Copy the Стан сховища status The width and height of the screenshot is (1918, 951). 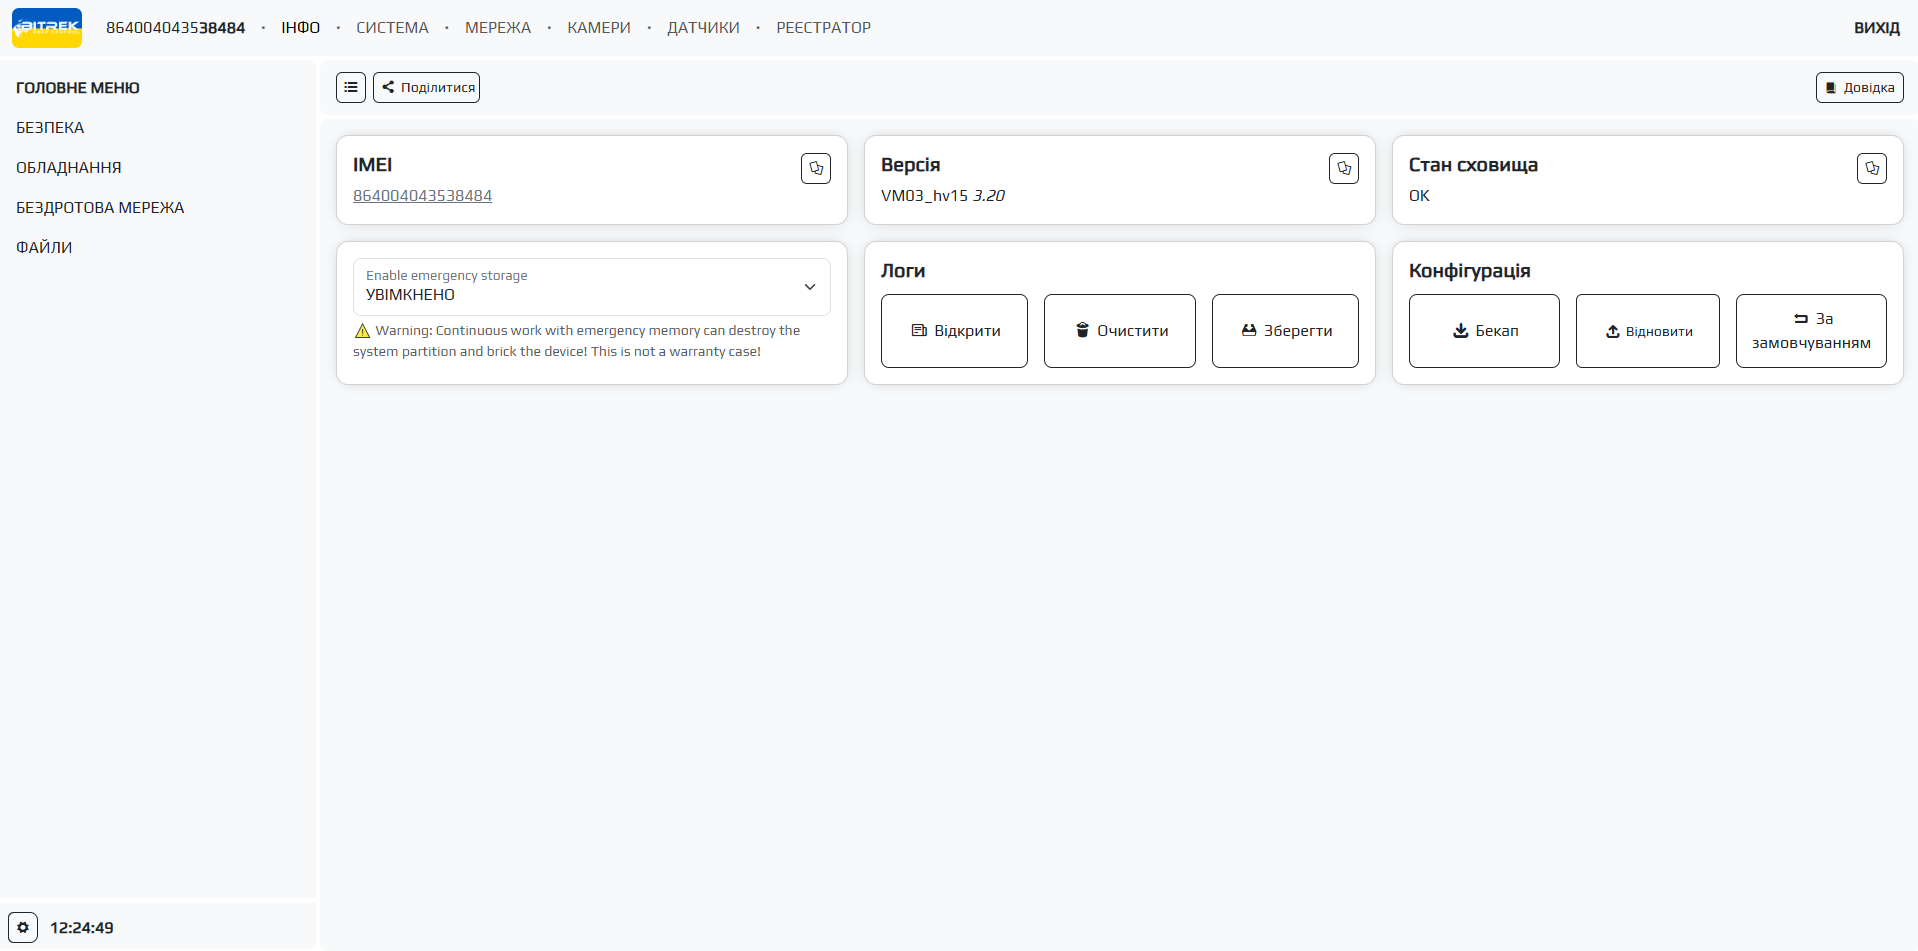[x=1871, y=169]
